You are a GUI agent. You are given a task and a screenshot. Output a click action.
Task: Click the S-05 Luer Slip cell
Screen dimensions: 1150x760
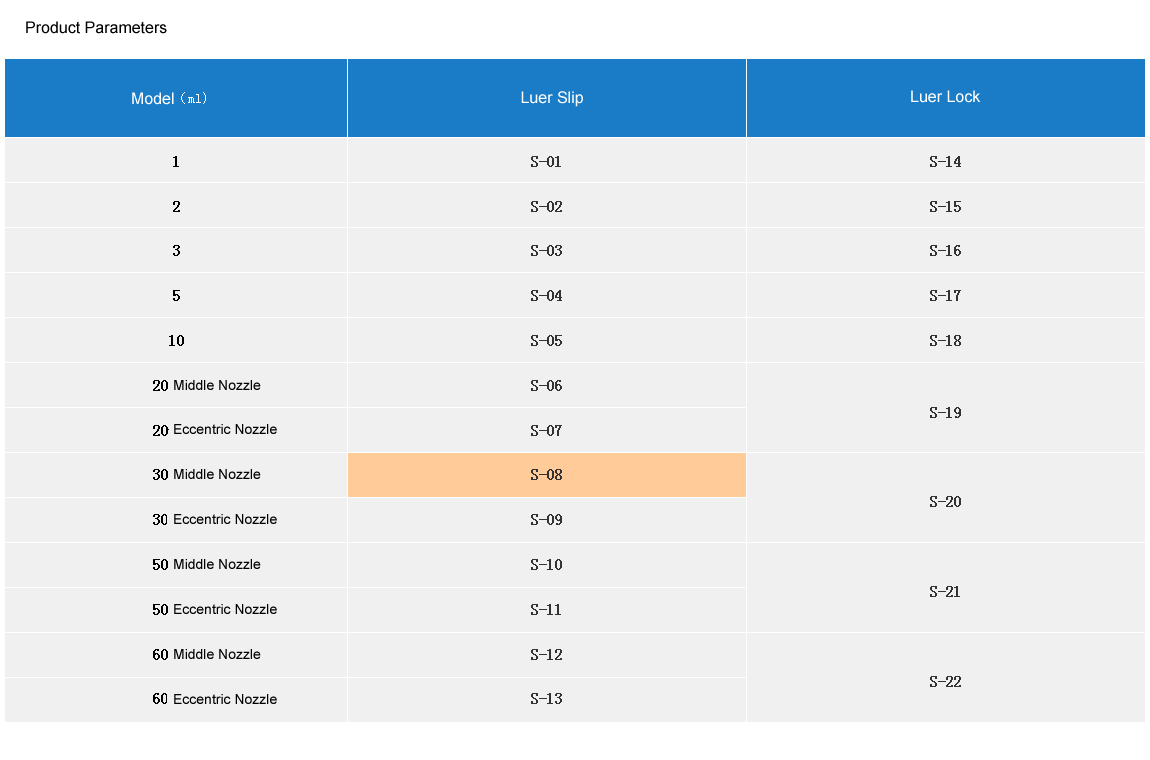546,341
